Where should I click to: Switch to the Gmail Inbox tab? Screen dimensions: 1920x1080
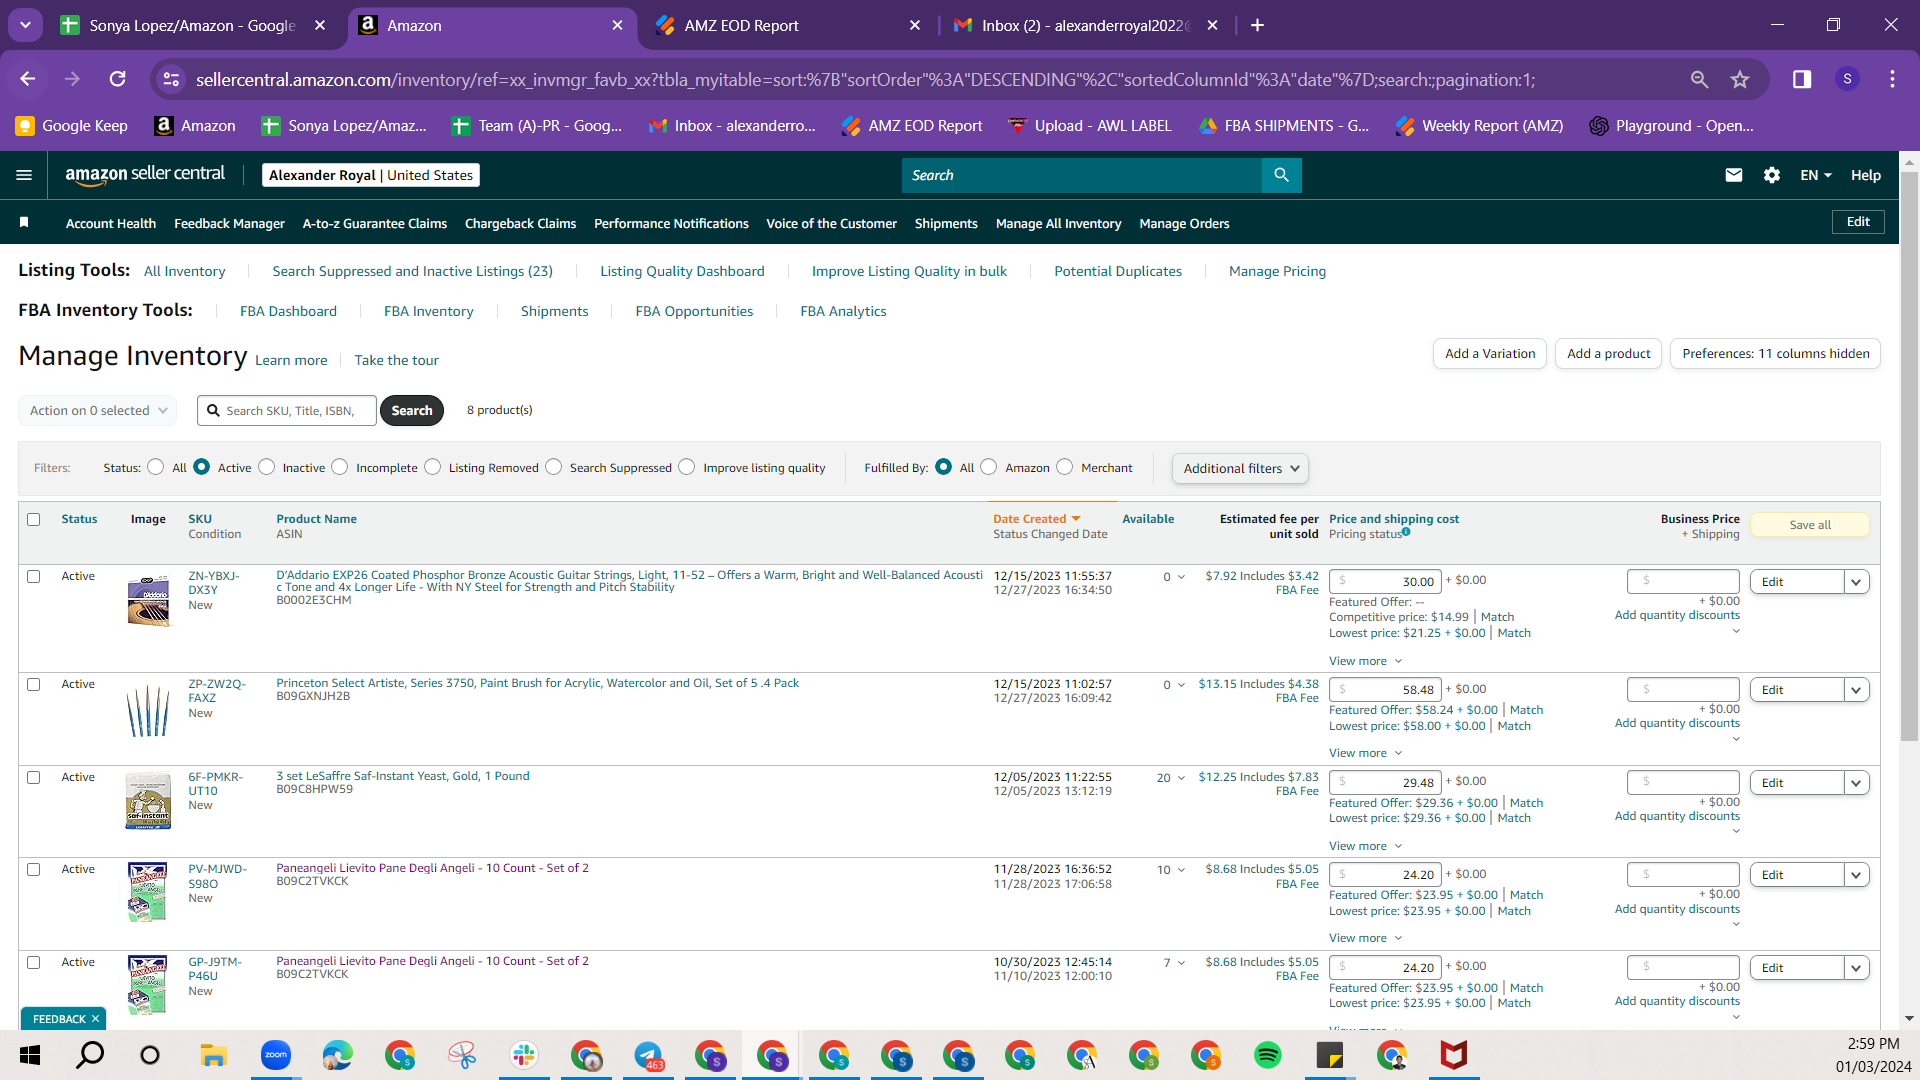(1086, 26)
